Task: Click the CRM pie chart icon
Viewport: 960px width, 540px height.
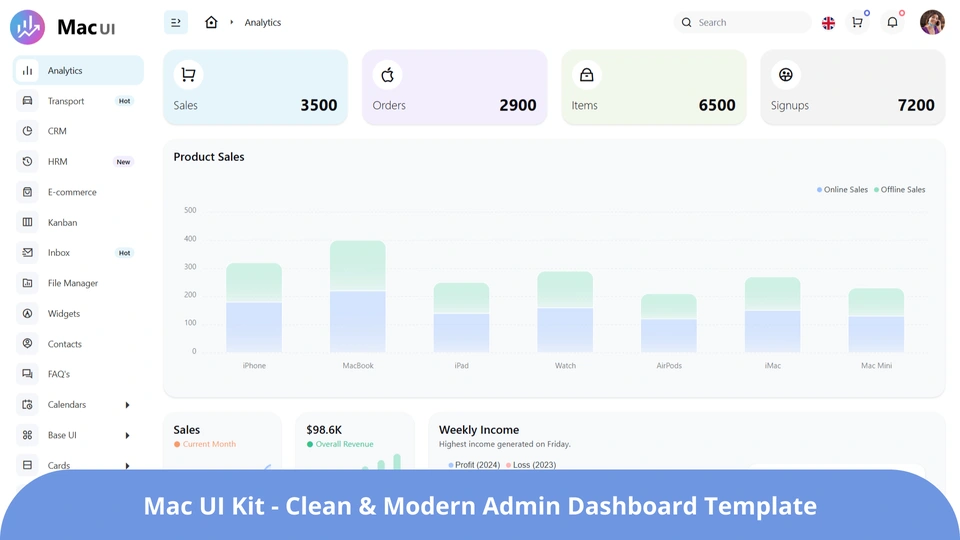Action: tap(28, 131)
